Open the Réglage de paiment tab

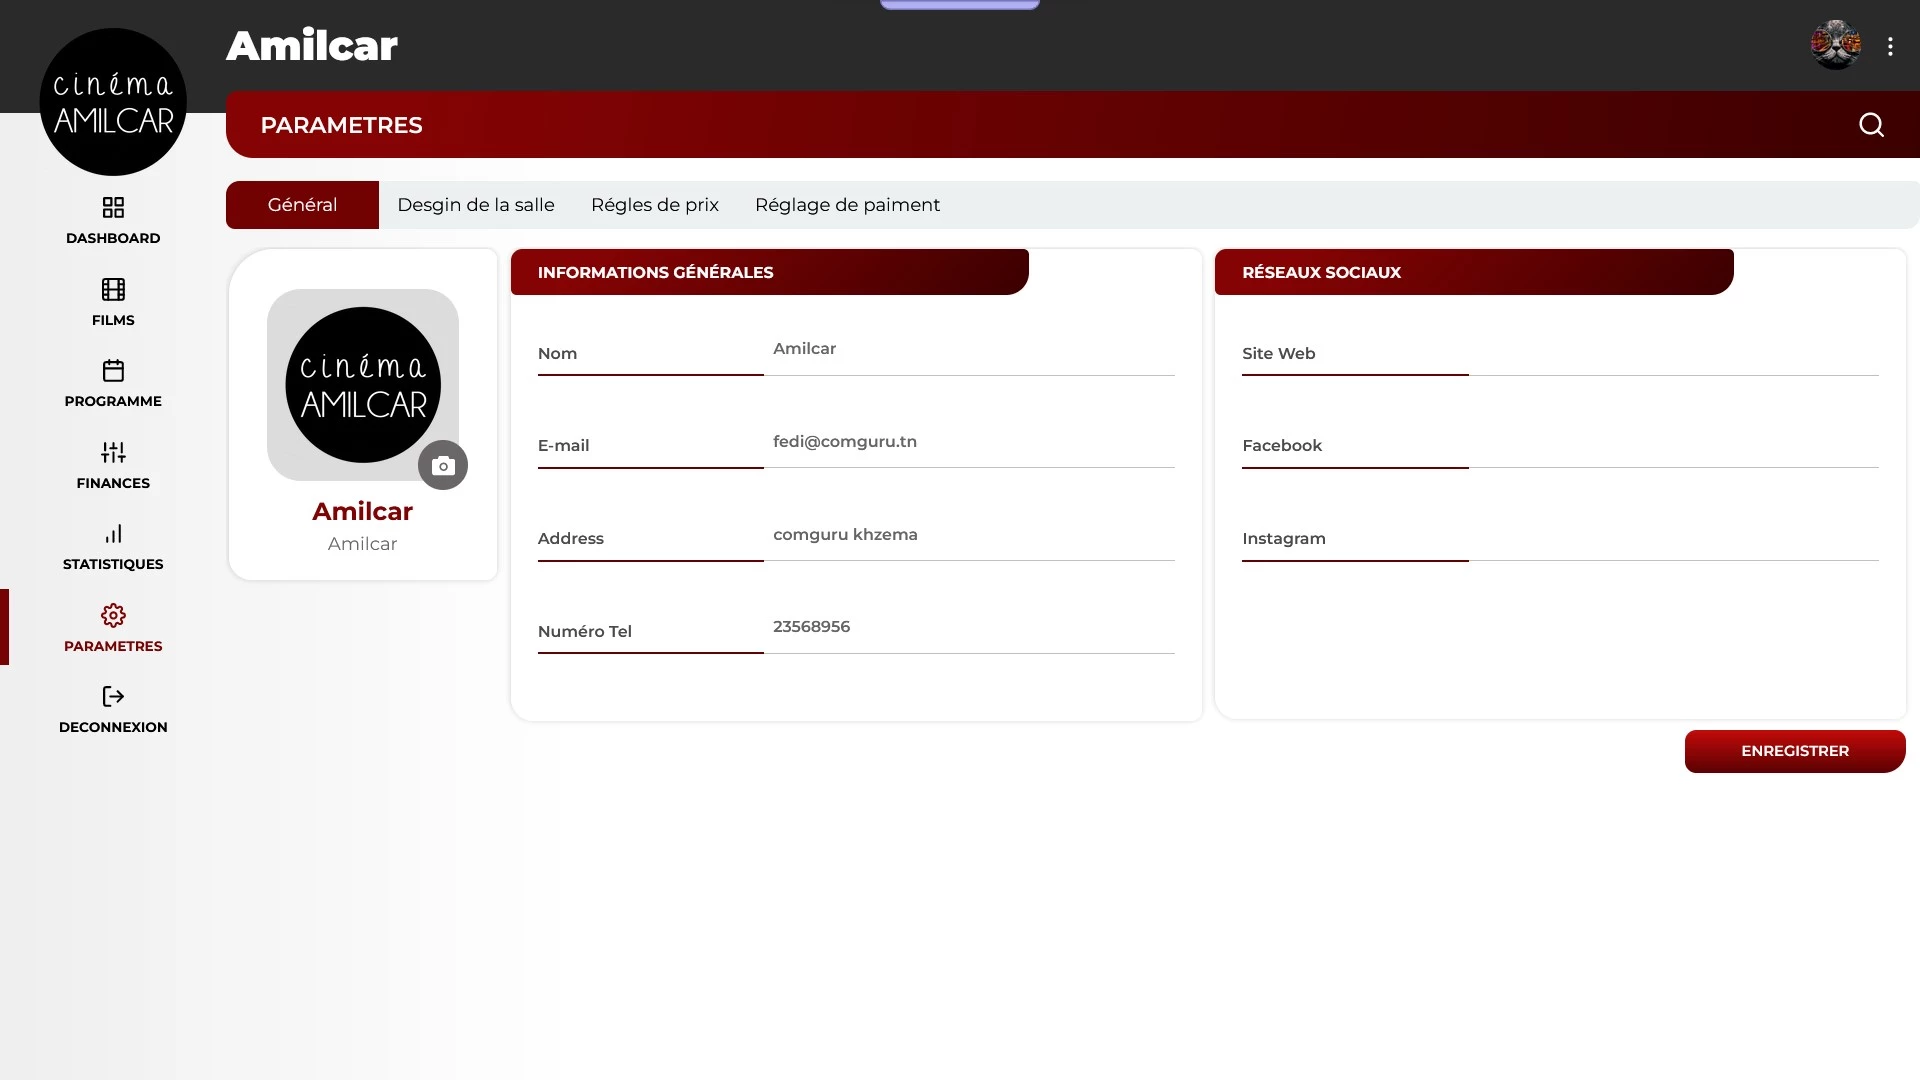click(x=847, y=205)
